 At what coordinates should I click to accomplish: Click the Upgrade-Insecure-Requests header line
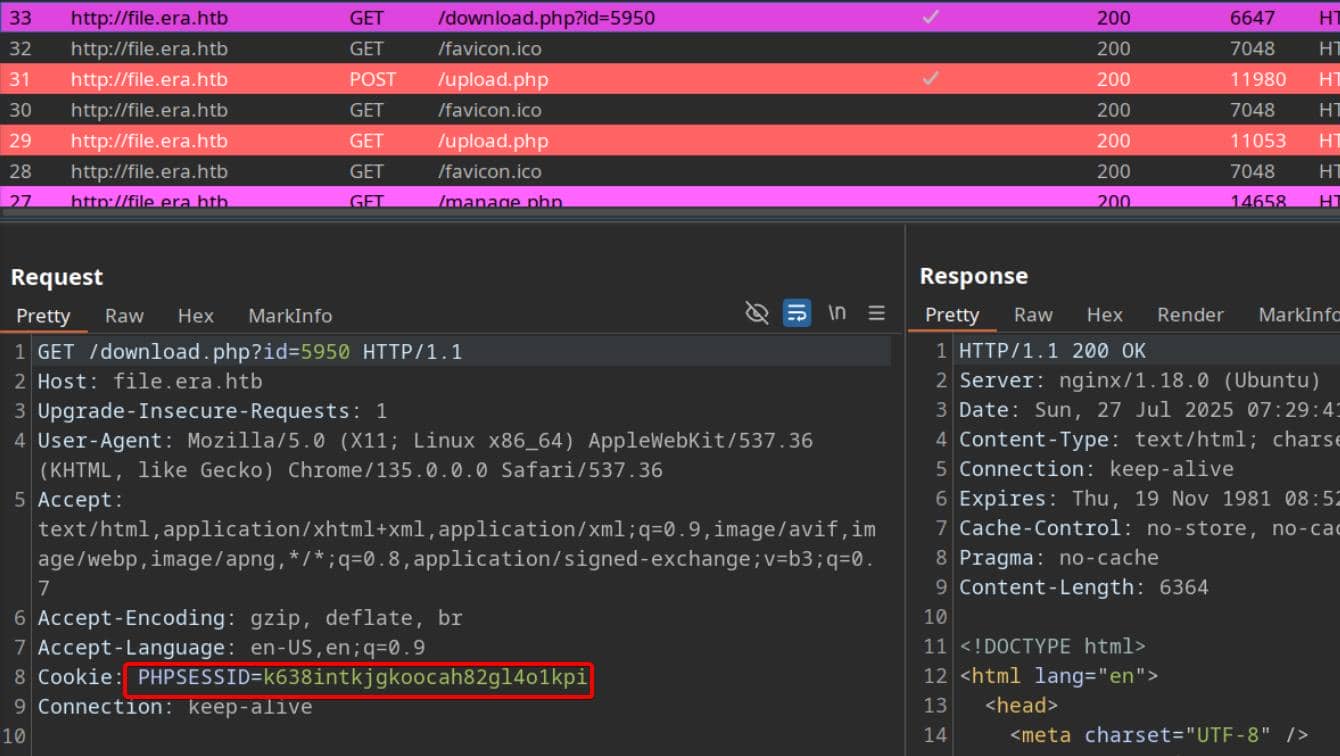[x=212, y=411]
